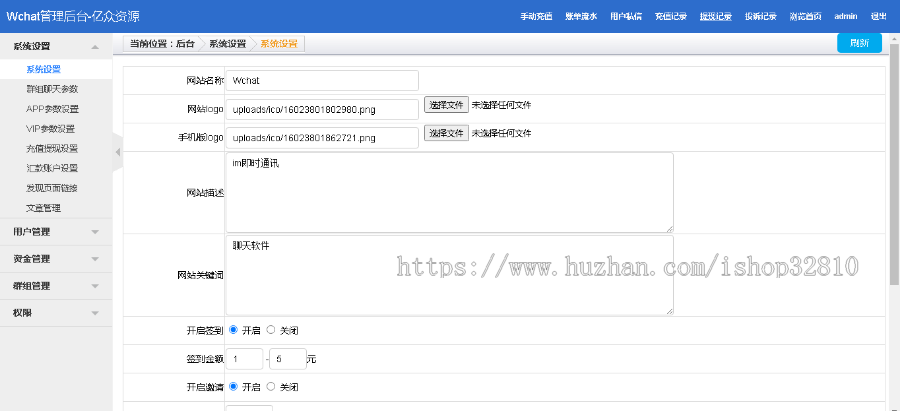Collapse the sidebar with the left arrow handle
The height and width of the screenshot is (411, 900).
[118, 152]
